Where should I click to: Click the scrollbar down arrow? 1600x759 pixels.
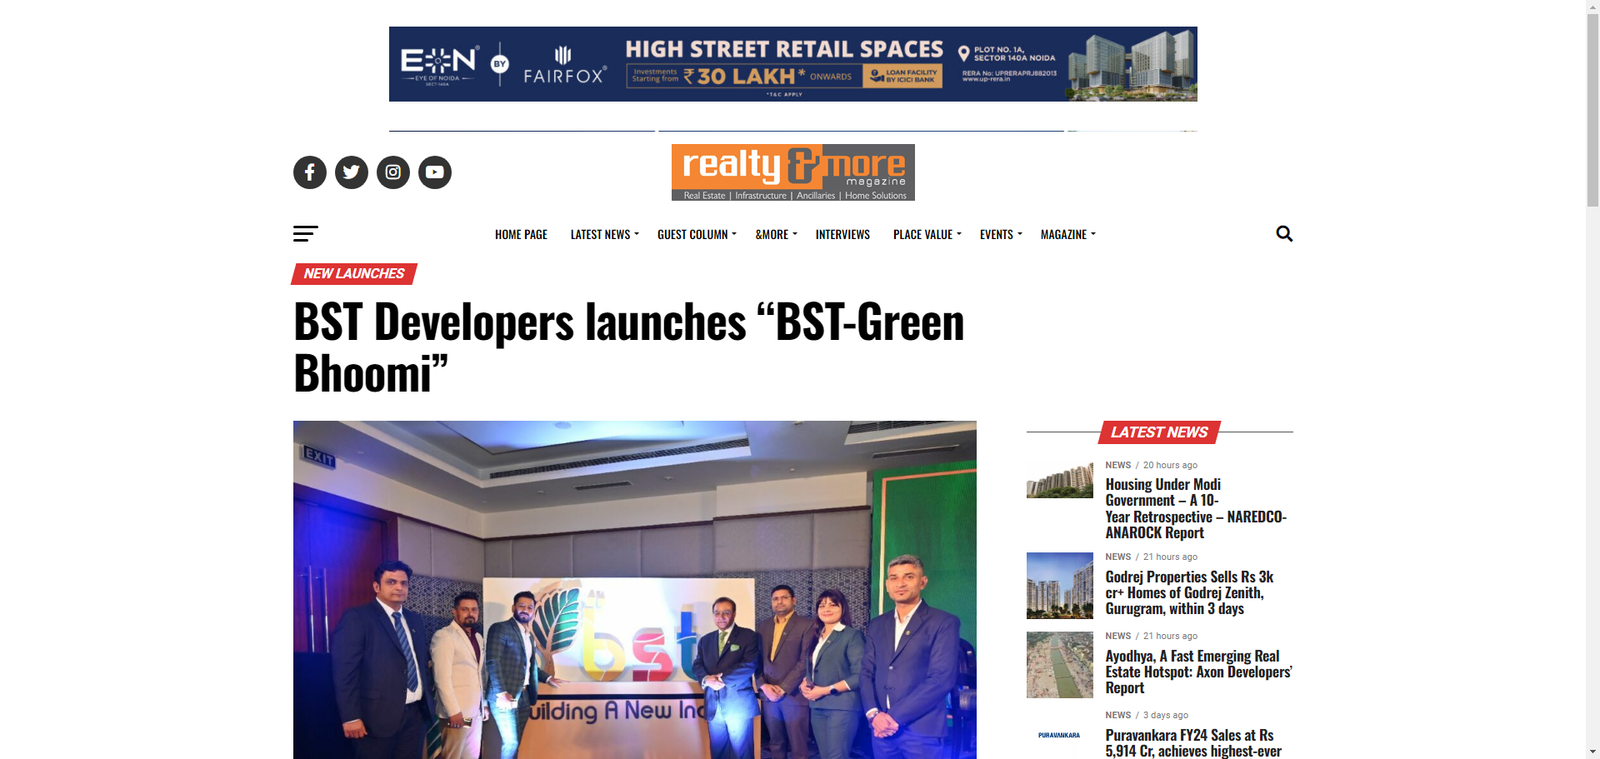point(1592,751)
